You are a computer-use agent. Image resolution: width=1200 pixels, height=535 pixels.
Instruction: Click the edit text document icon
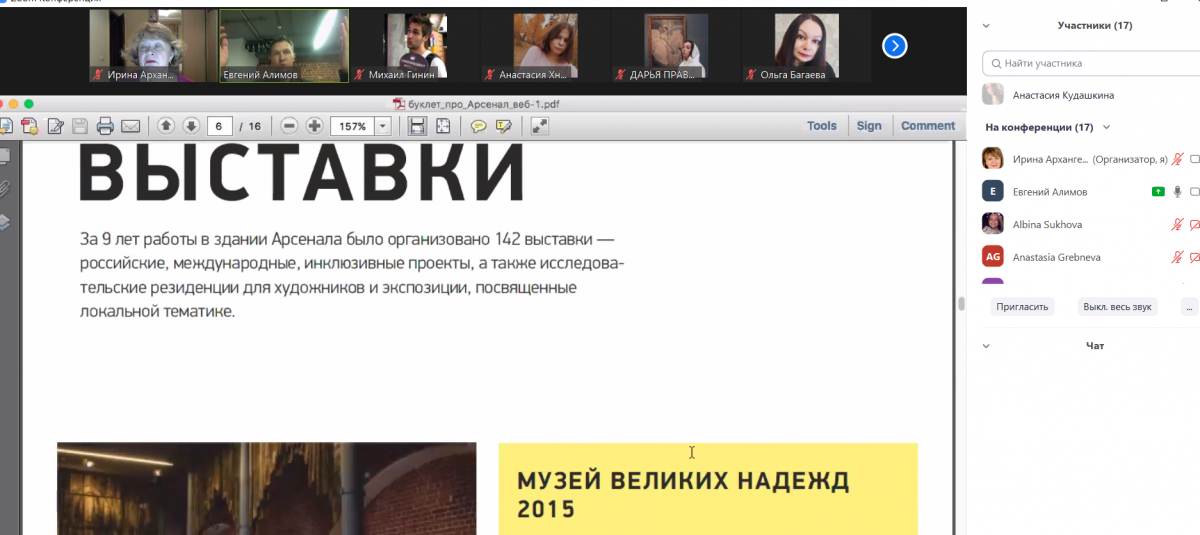(55, 126)
